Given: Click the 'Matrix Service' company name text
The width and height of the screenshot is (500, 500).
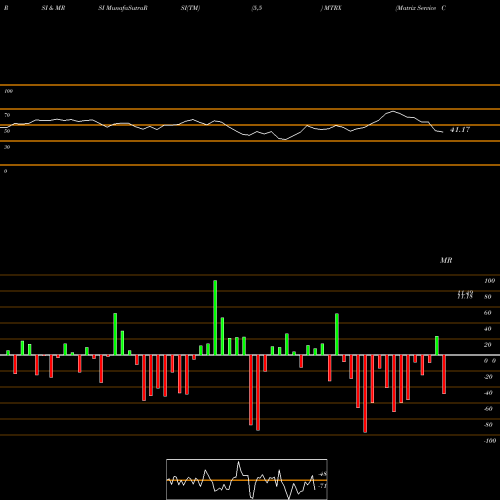Looking at the screenshot, I should click(416, 8).
